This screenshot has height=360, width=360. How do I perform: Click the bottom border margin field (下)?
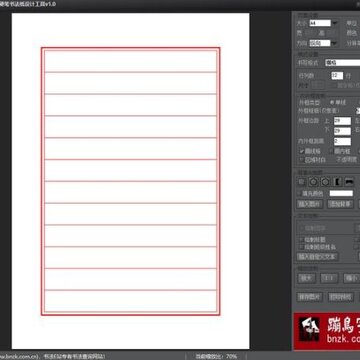[x=342, y=131]
